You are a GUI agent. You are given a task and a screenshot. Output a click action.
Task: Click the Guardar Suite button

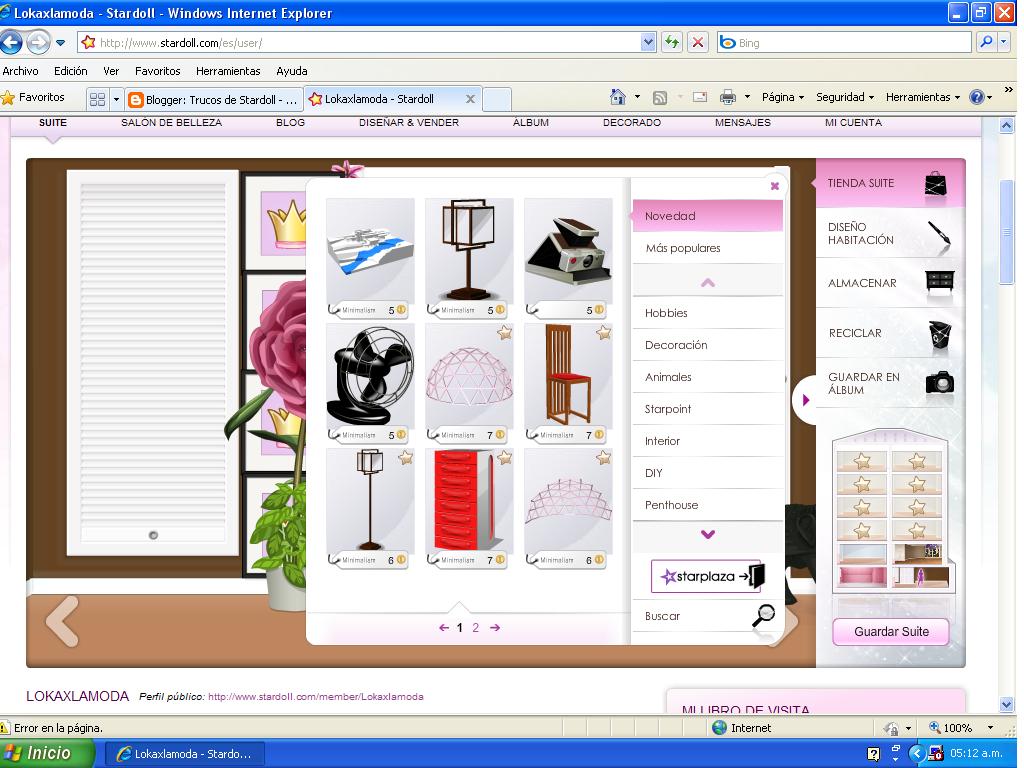891,632
